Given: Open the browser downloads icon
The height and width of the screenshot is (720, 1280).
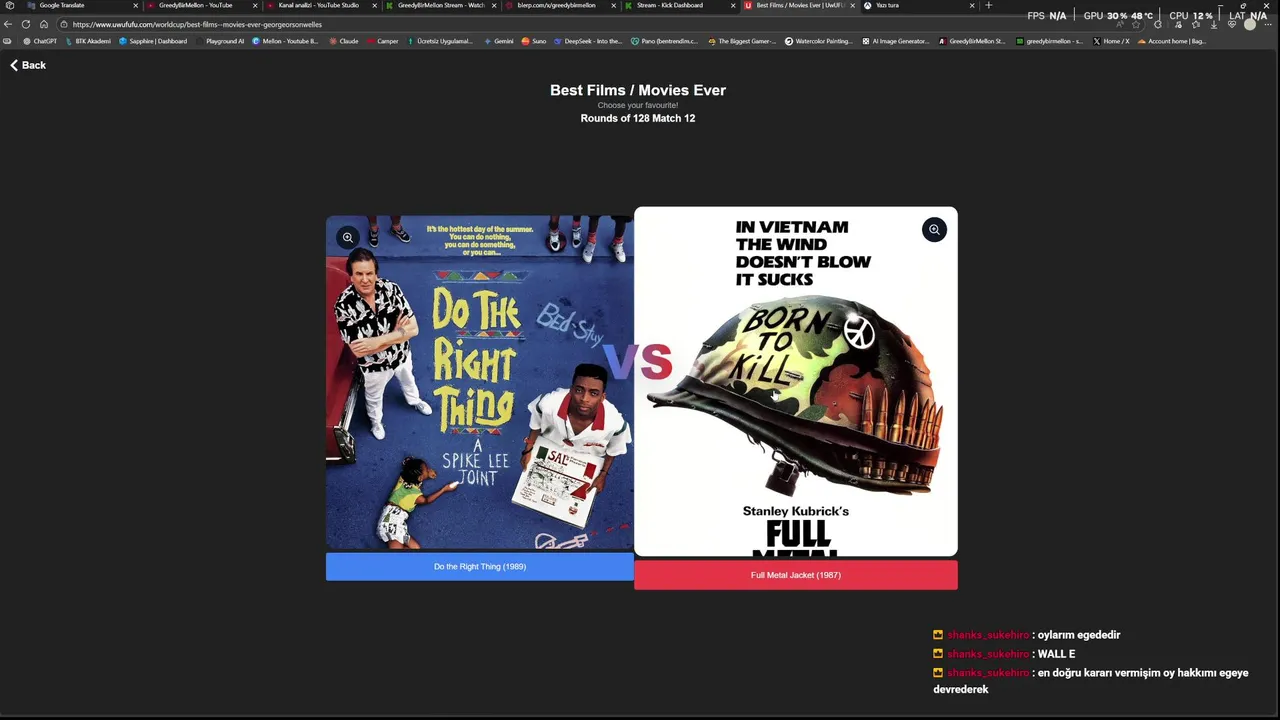Looking at the screenshot, I should 1214,25.
